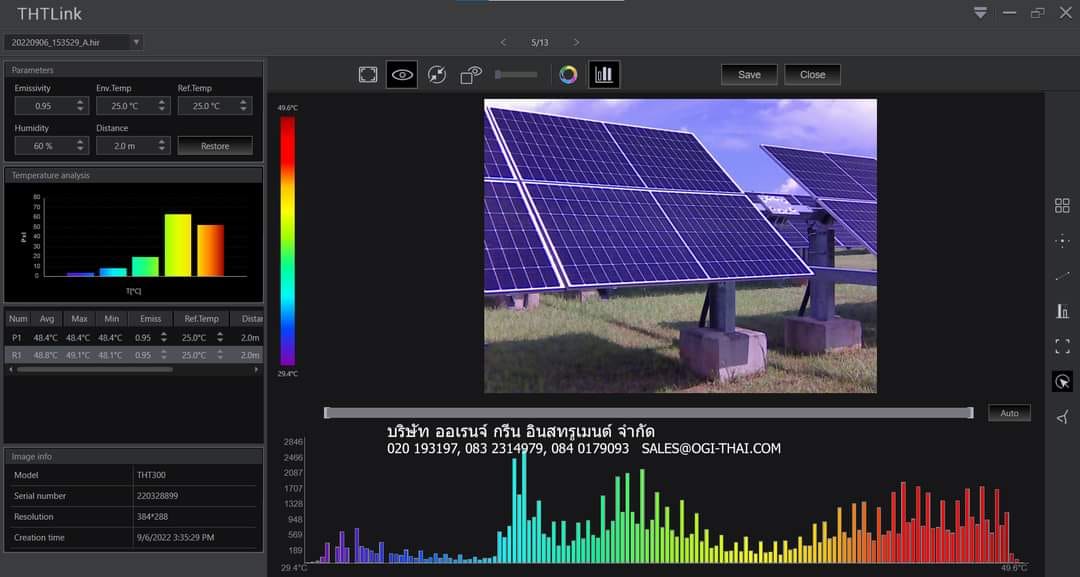Click the sidebar bar-chart analysis icon
1080x577 pixels.
click(1062, 311)
